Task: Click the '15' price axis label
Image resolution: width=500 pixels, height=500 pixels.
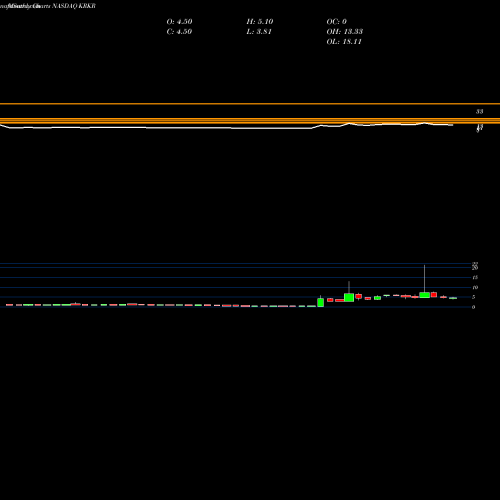Action: pos(475,277)
